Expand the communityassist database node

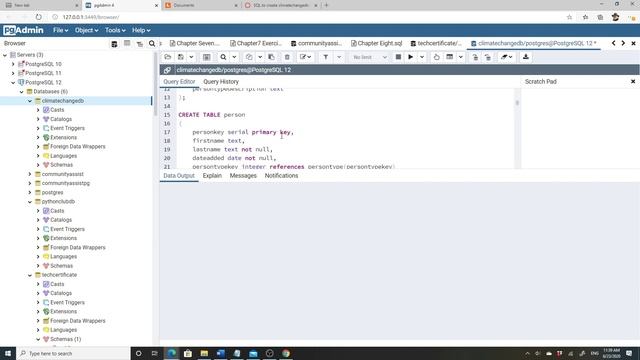[x=30, y=174]
